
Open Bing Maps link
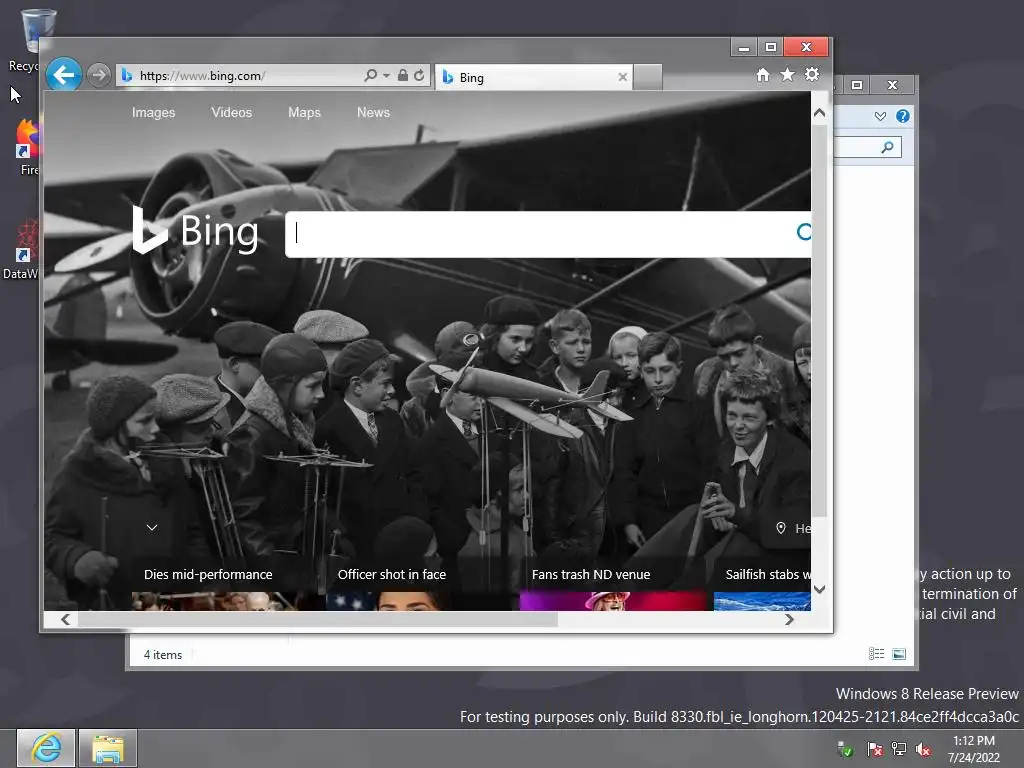click(304, 112)
